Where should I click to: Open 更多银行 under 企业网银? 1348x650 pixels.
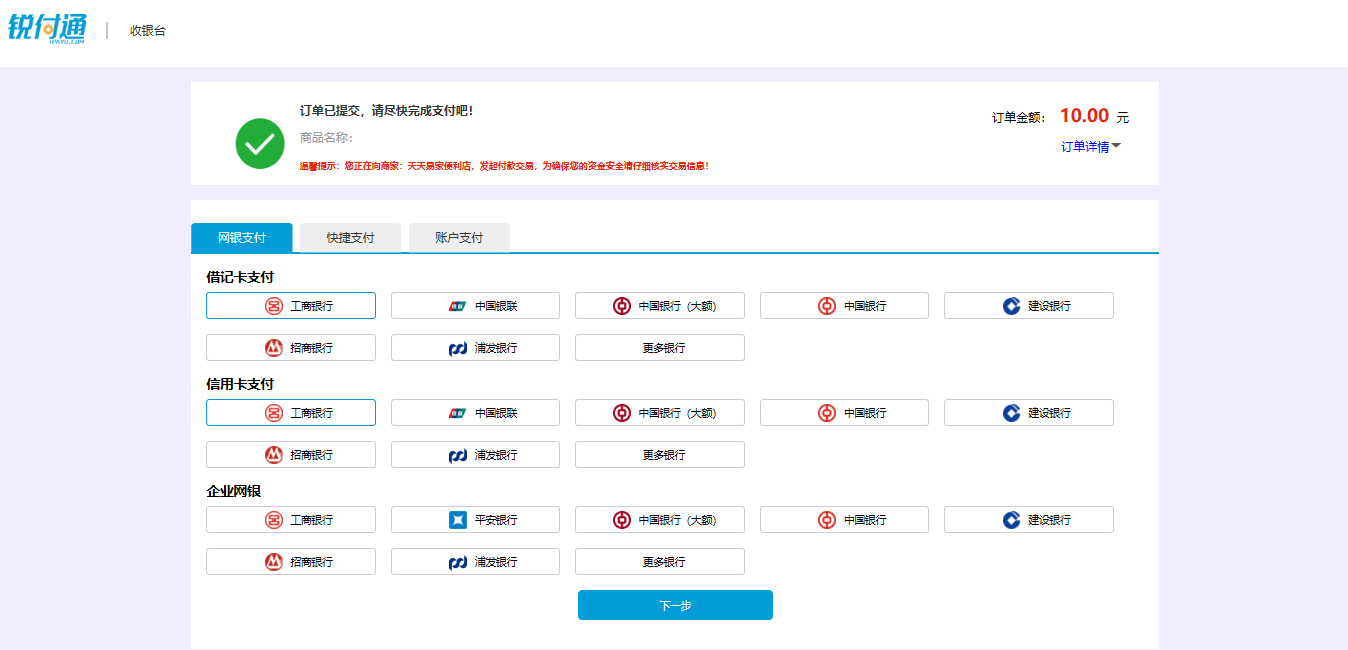[660, 562]
